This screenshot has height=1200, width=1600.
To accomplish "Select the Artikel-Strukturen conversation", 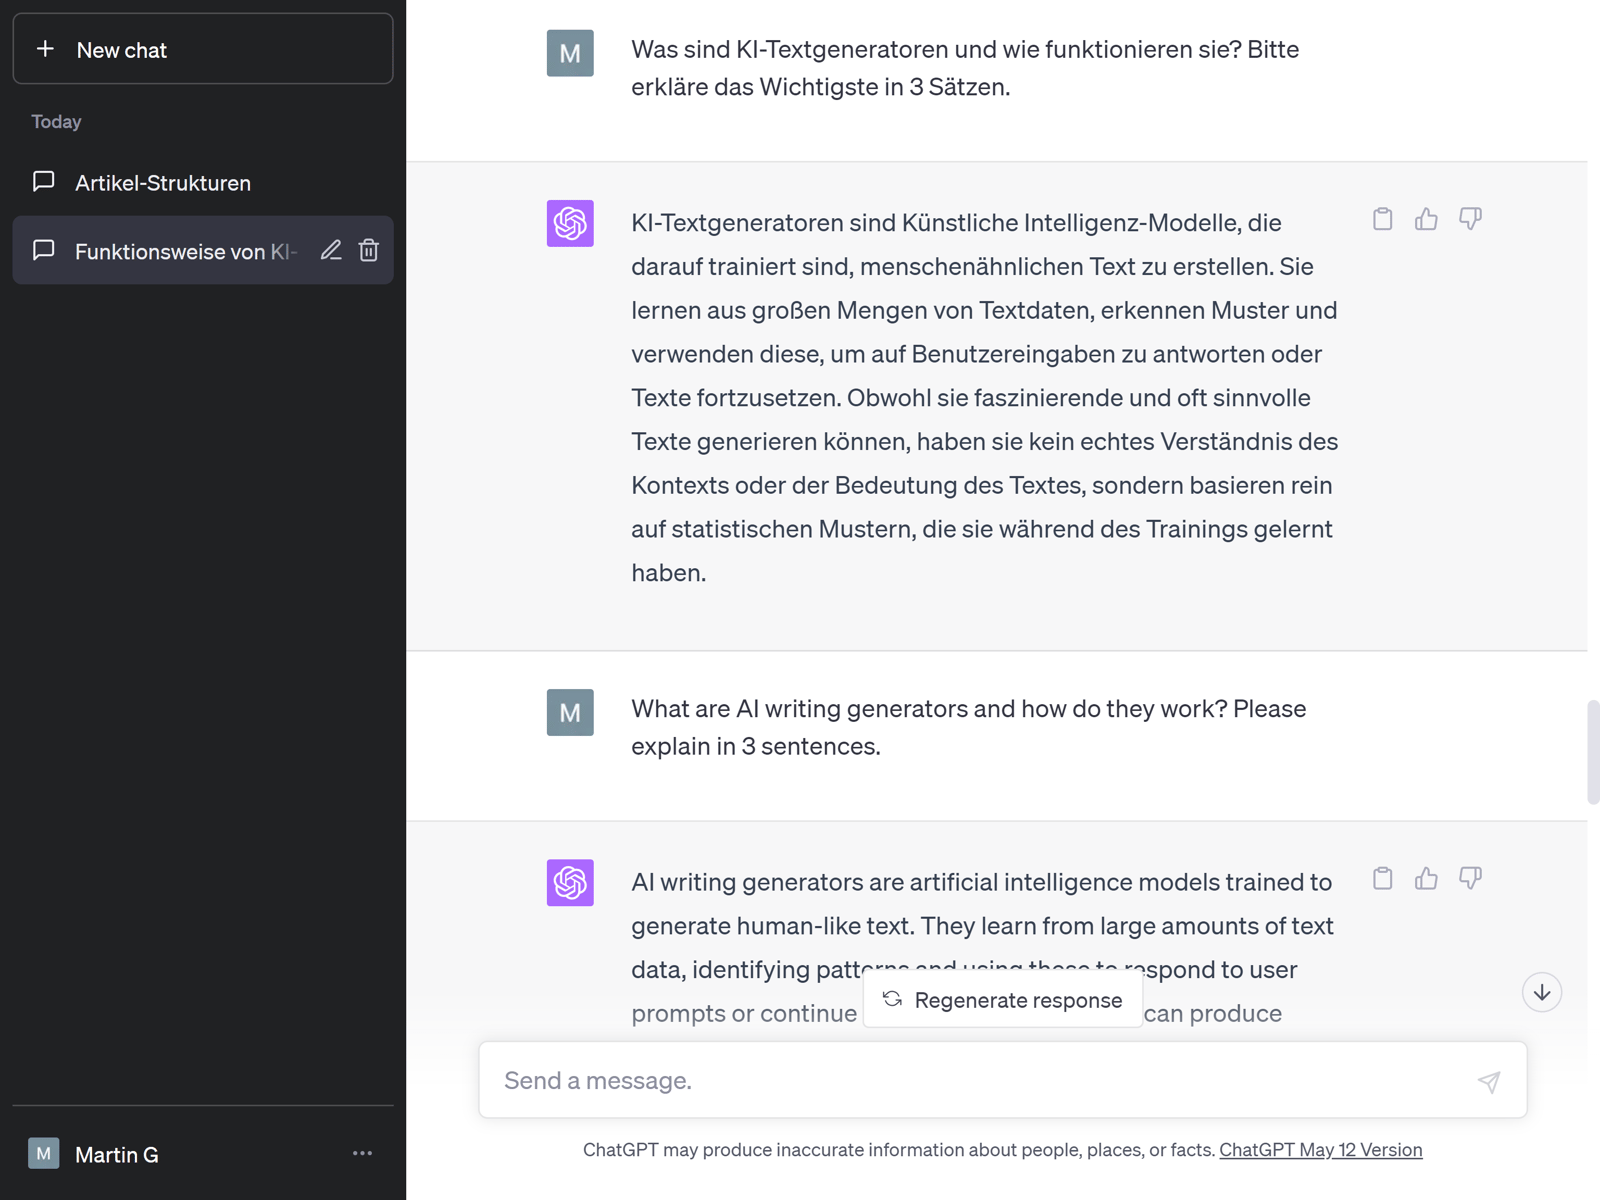I will point(163,182).
